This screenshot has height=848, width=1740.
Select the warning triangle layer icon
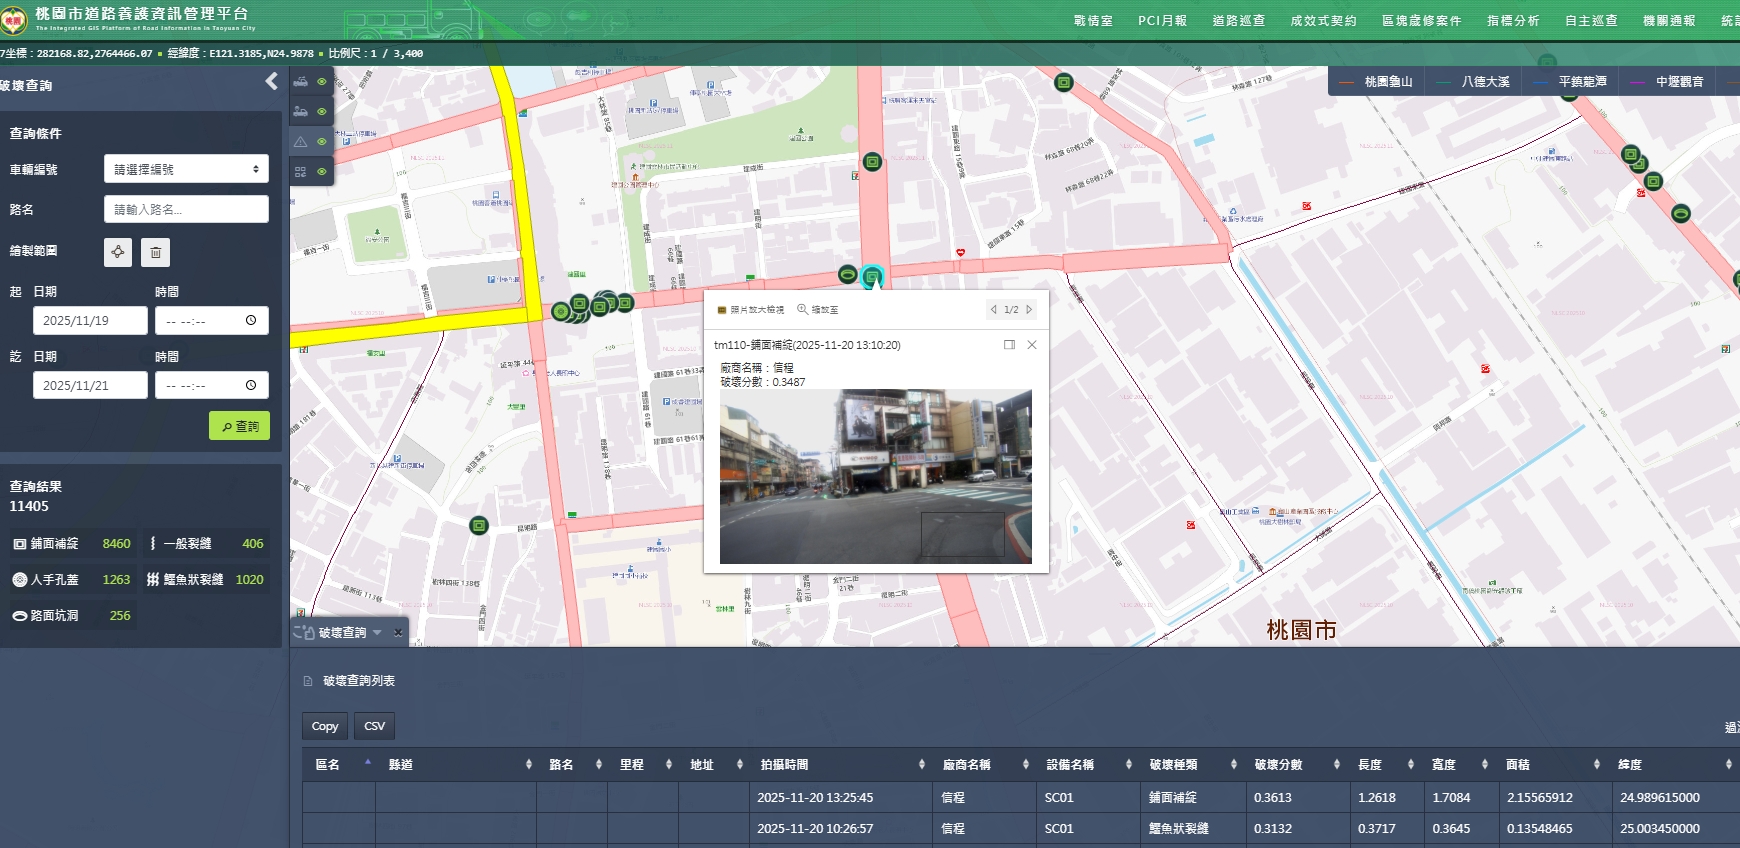pyautogui.click(x=300, y=142)
